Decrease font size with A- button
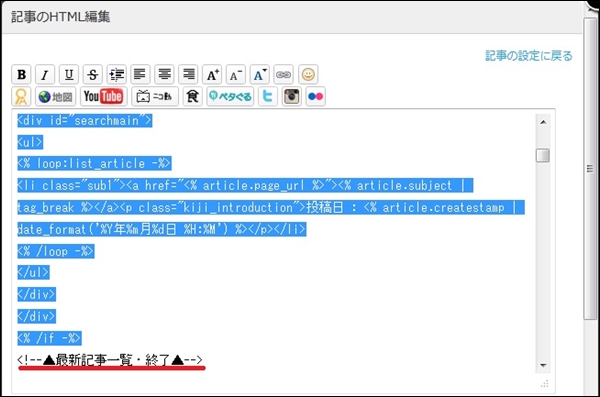This screenshot has height=397, width=600. pyautogui.click(x=236, y=74)
